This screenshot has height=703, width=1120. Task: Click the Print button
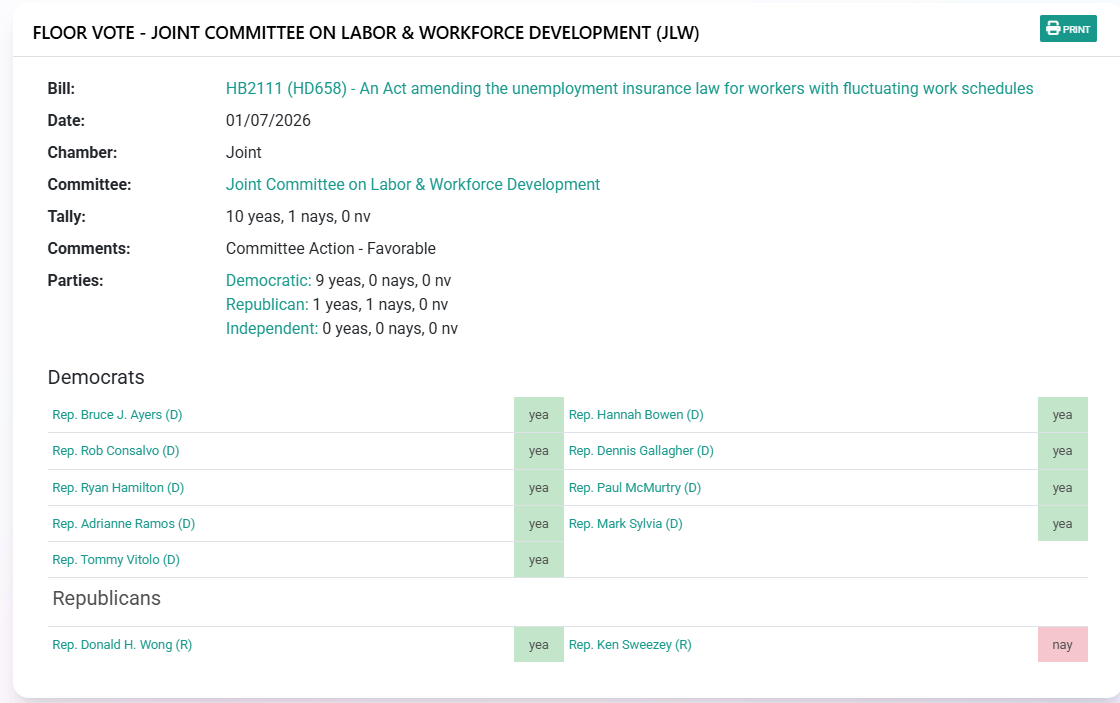click(1068, 29)
